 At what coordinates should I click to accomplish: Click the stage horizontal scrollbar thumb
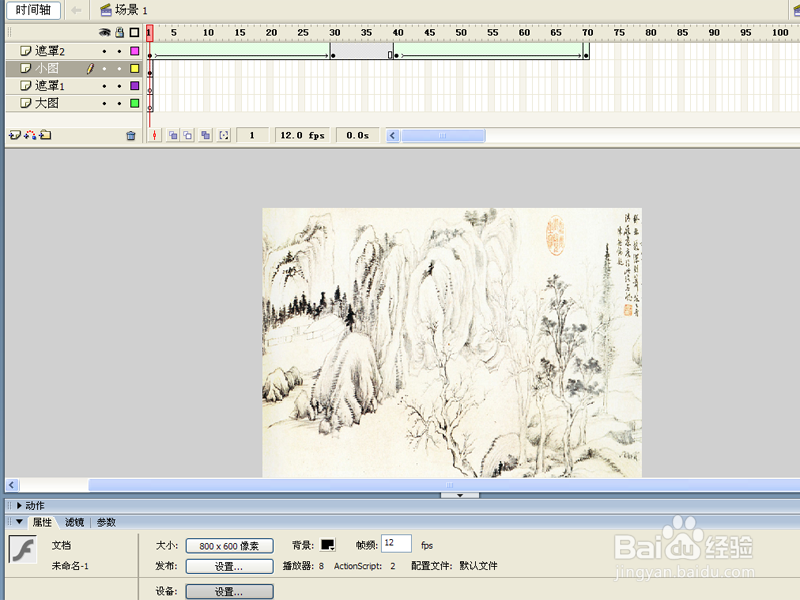tap(444, 485)
